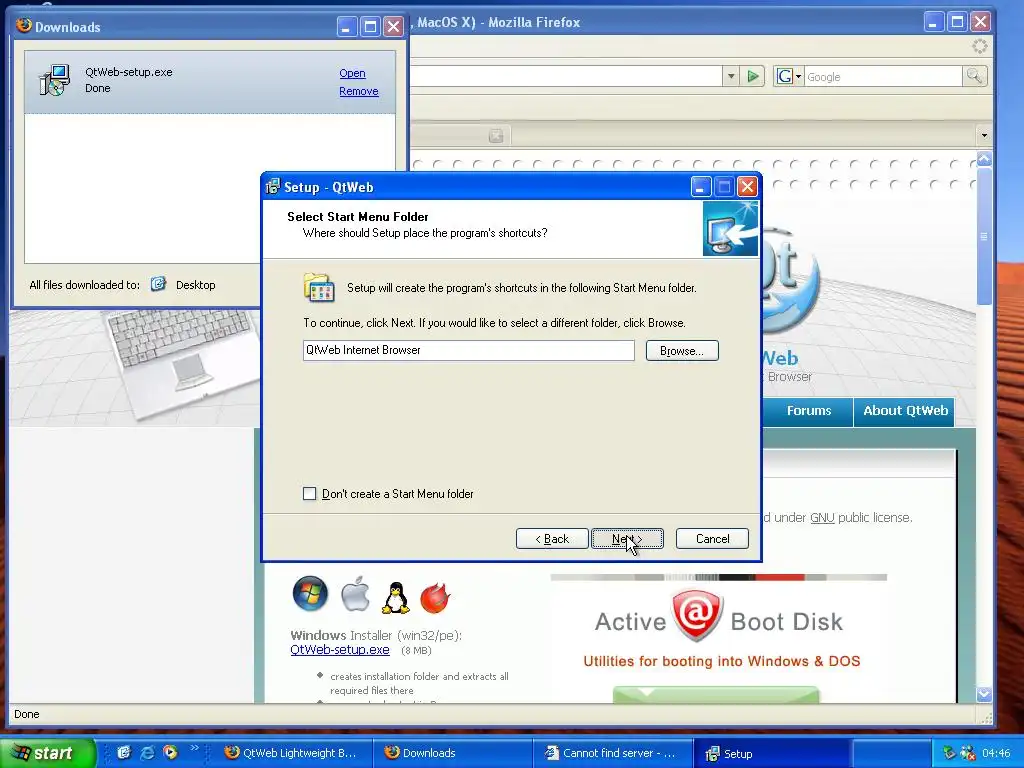Click the Setup wizard title bar icon
The height and width of the screenshot is (768, 1024).
(273, 187)
